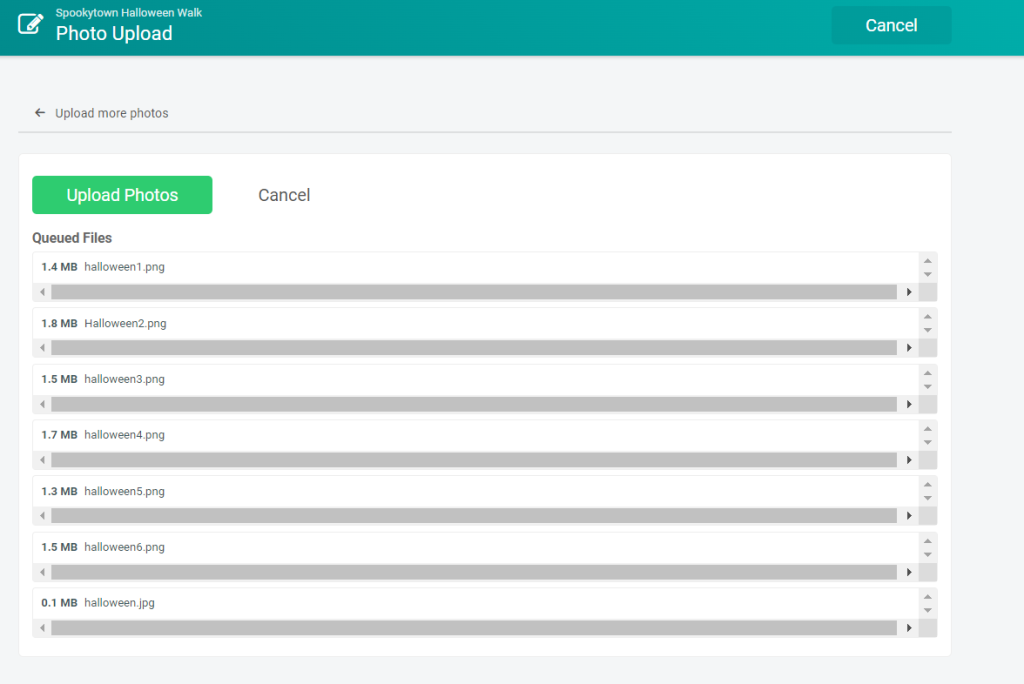Click scroll-down arrow in halloween1.png row
Screen dimensions: 1024x684
pyautogui.click(x=927, y=274)
